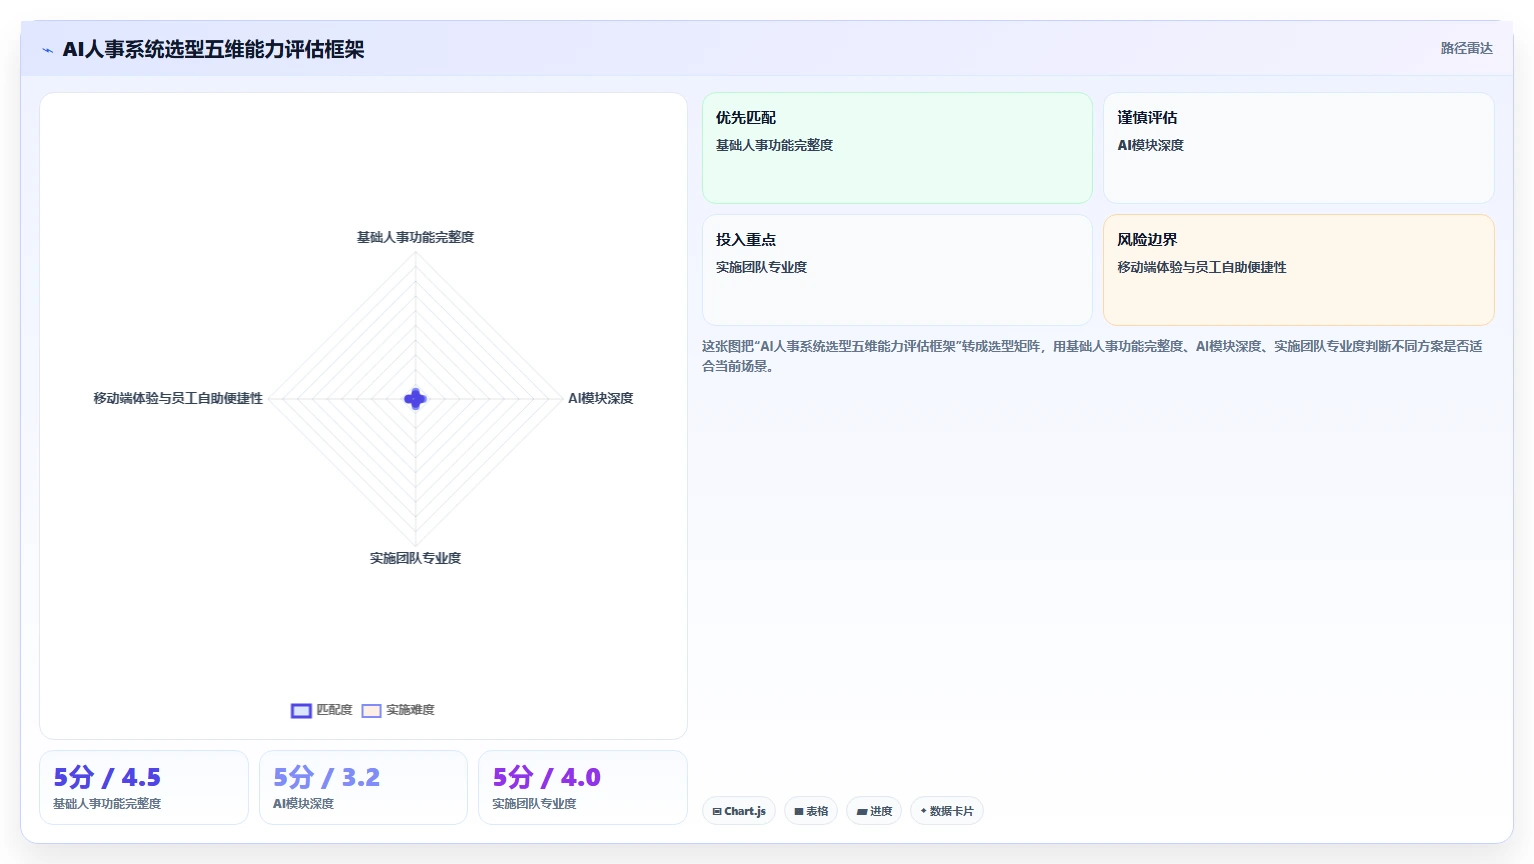Click the 匹配度 legend color box
Viewport: 1534px width, 864px height.
[x=301, y=710]
